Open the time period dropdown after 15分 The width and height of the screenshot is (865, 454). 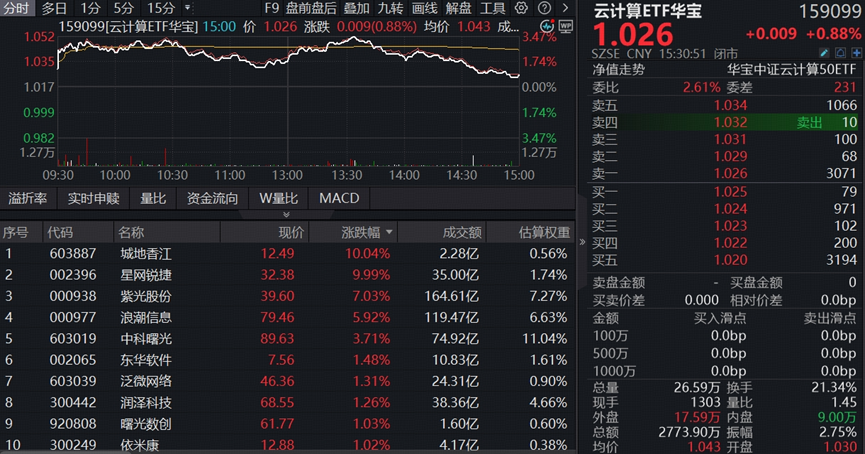(x=188, y=8)
